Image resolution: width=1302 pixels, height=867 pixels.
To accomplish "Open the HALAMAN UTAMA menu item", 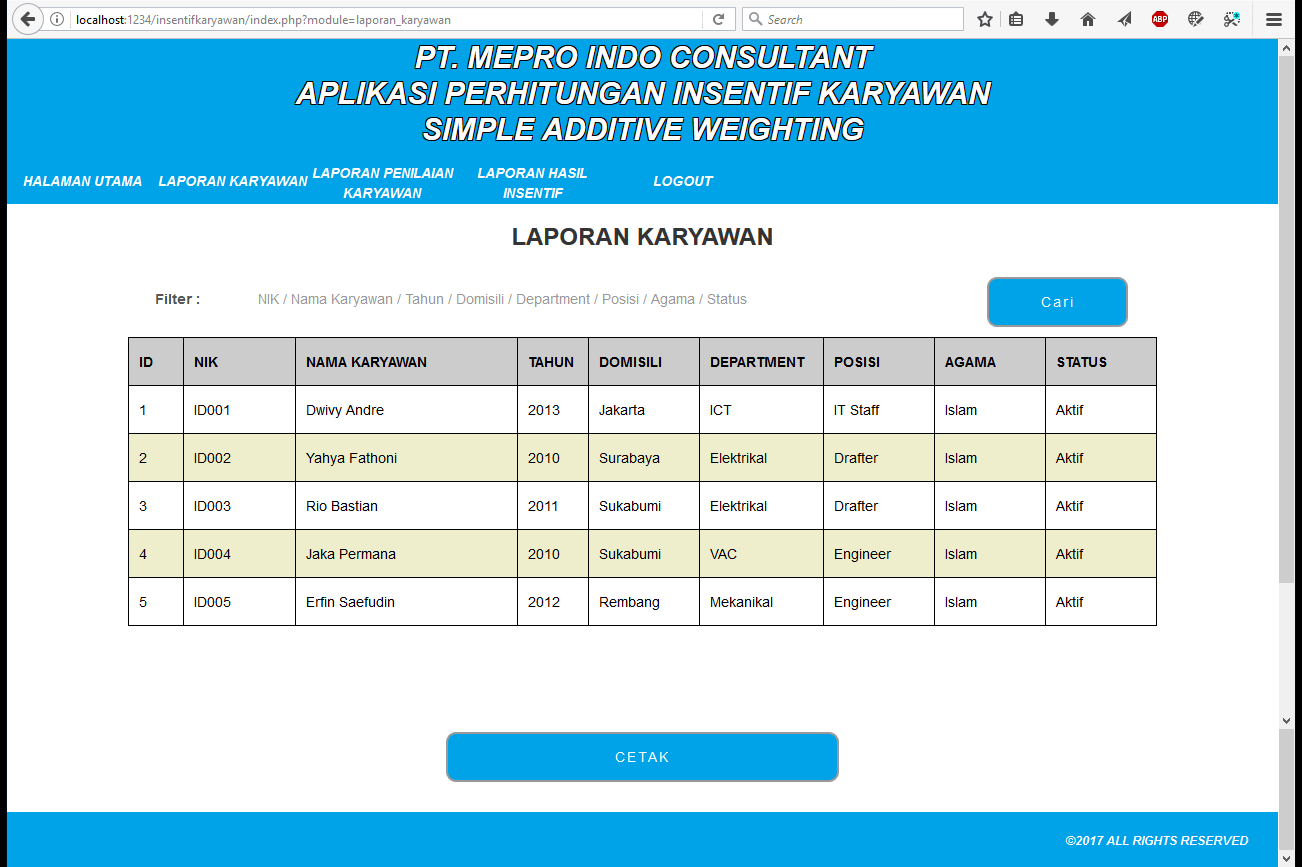I will 83,181.
